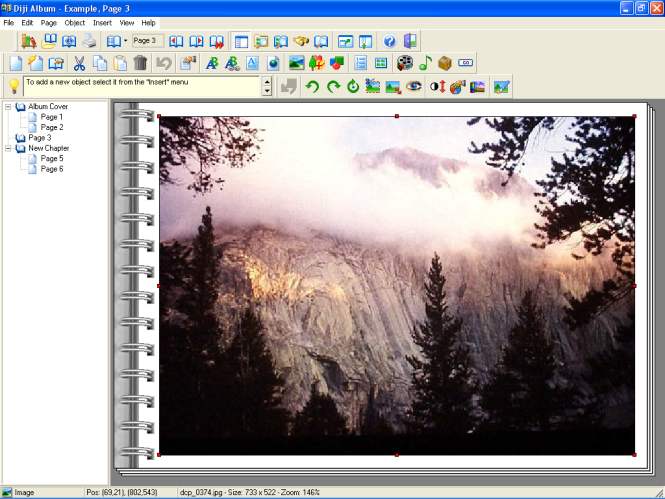The width and height of the screenshot is (665, 499).
Task: Open the Object menu
Action: point(75,22)
